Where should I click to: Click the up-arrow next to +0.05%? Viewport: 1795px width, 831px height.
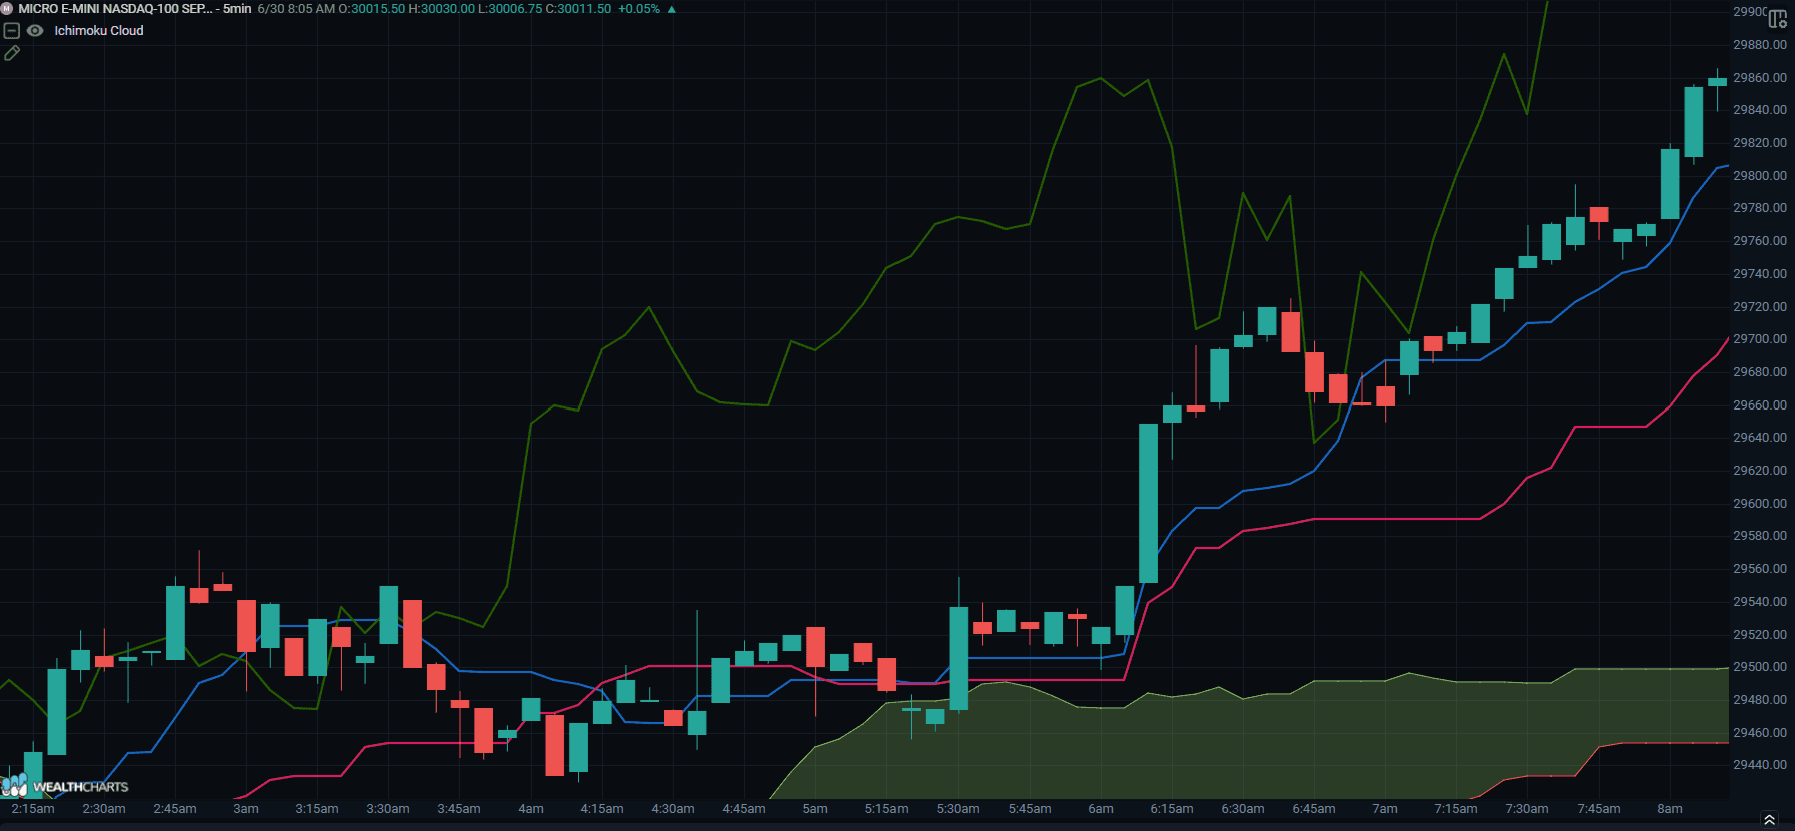pos(671,9)
